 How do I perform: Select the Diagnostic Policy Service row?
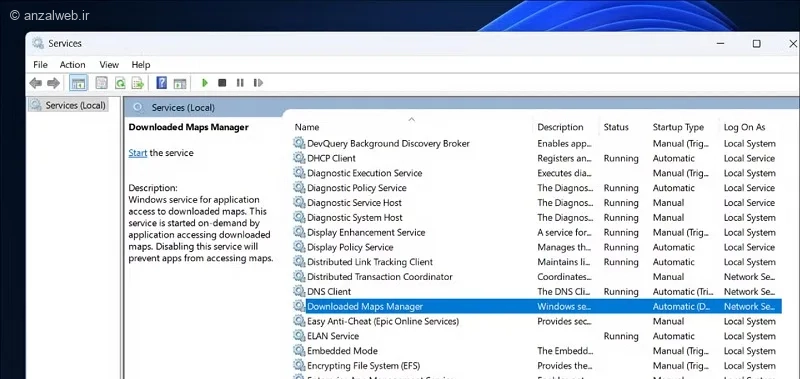click(537, 188)
